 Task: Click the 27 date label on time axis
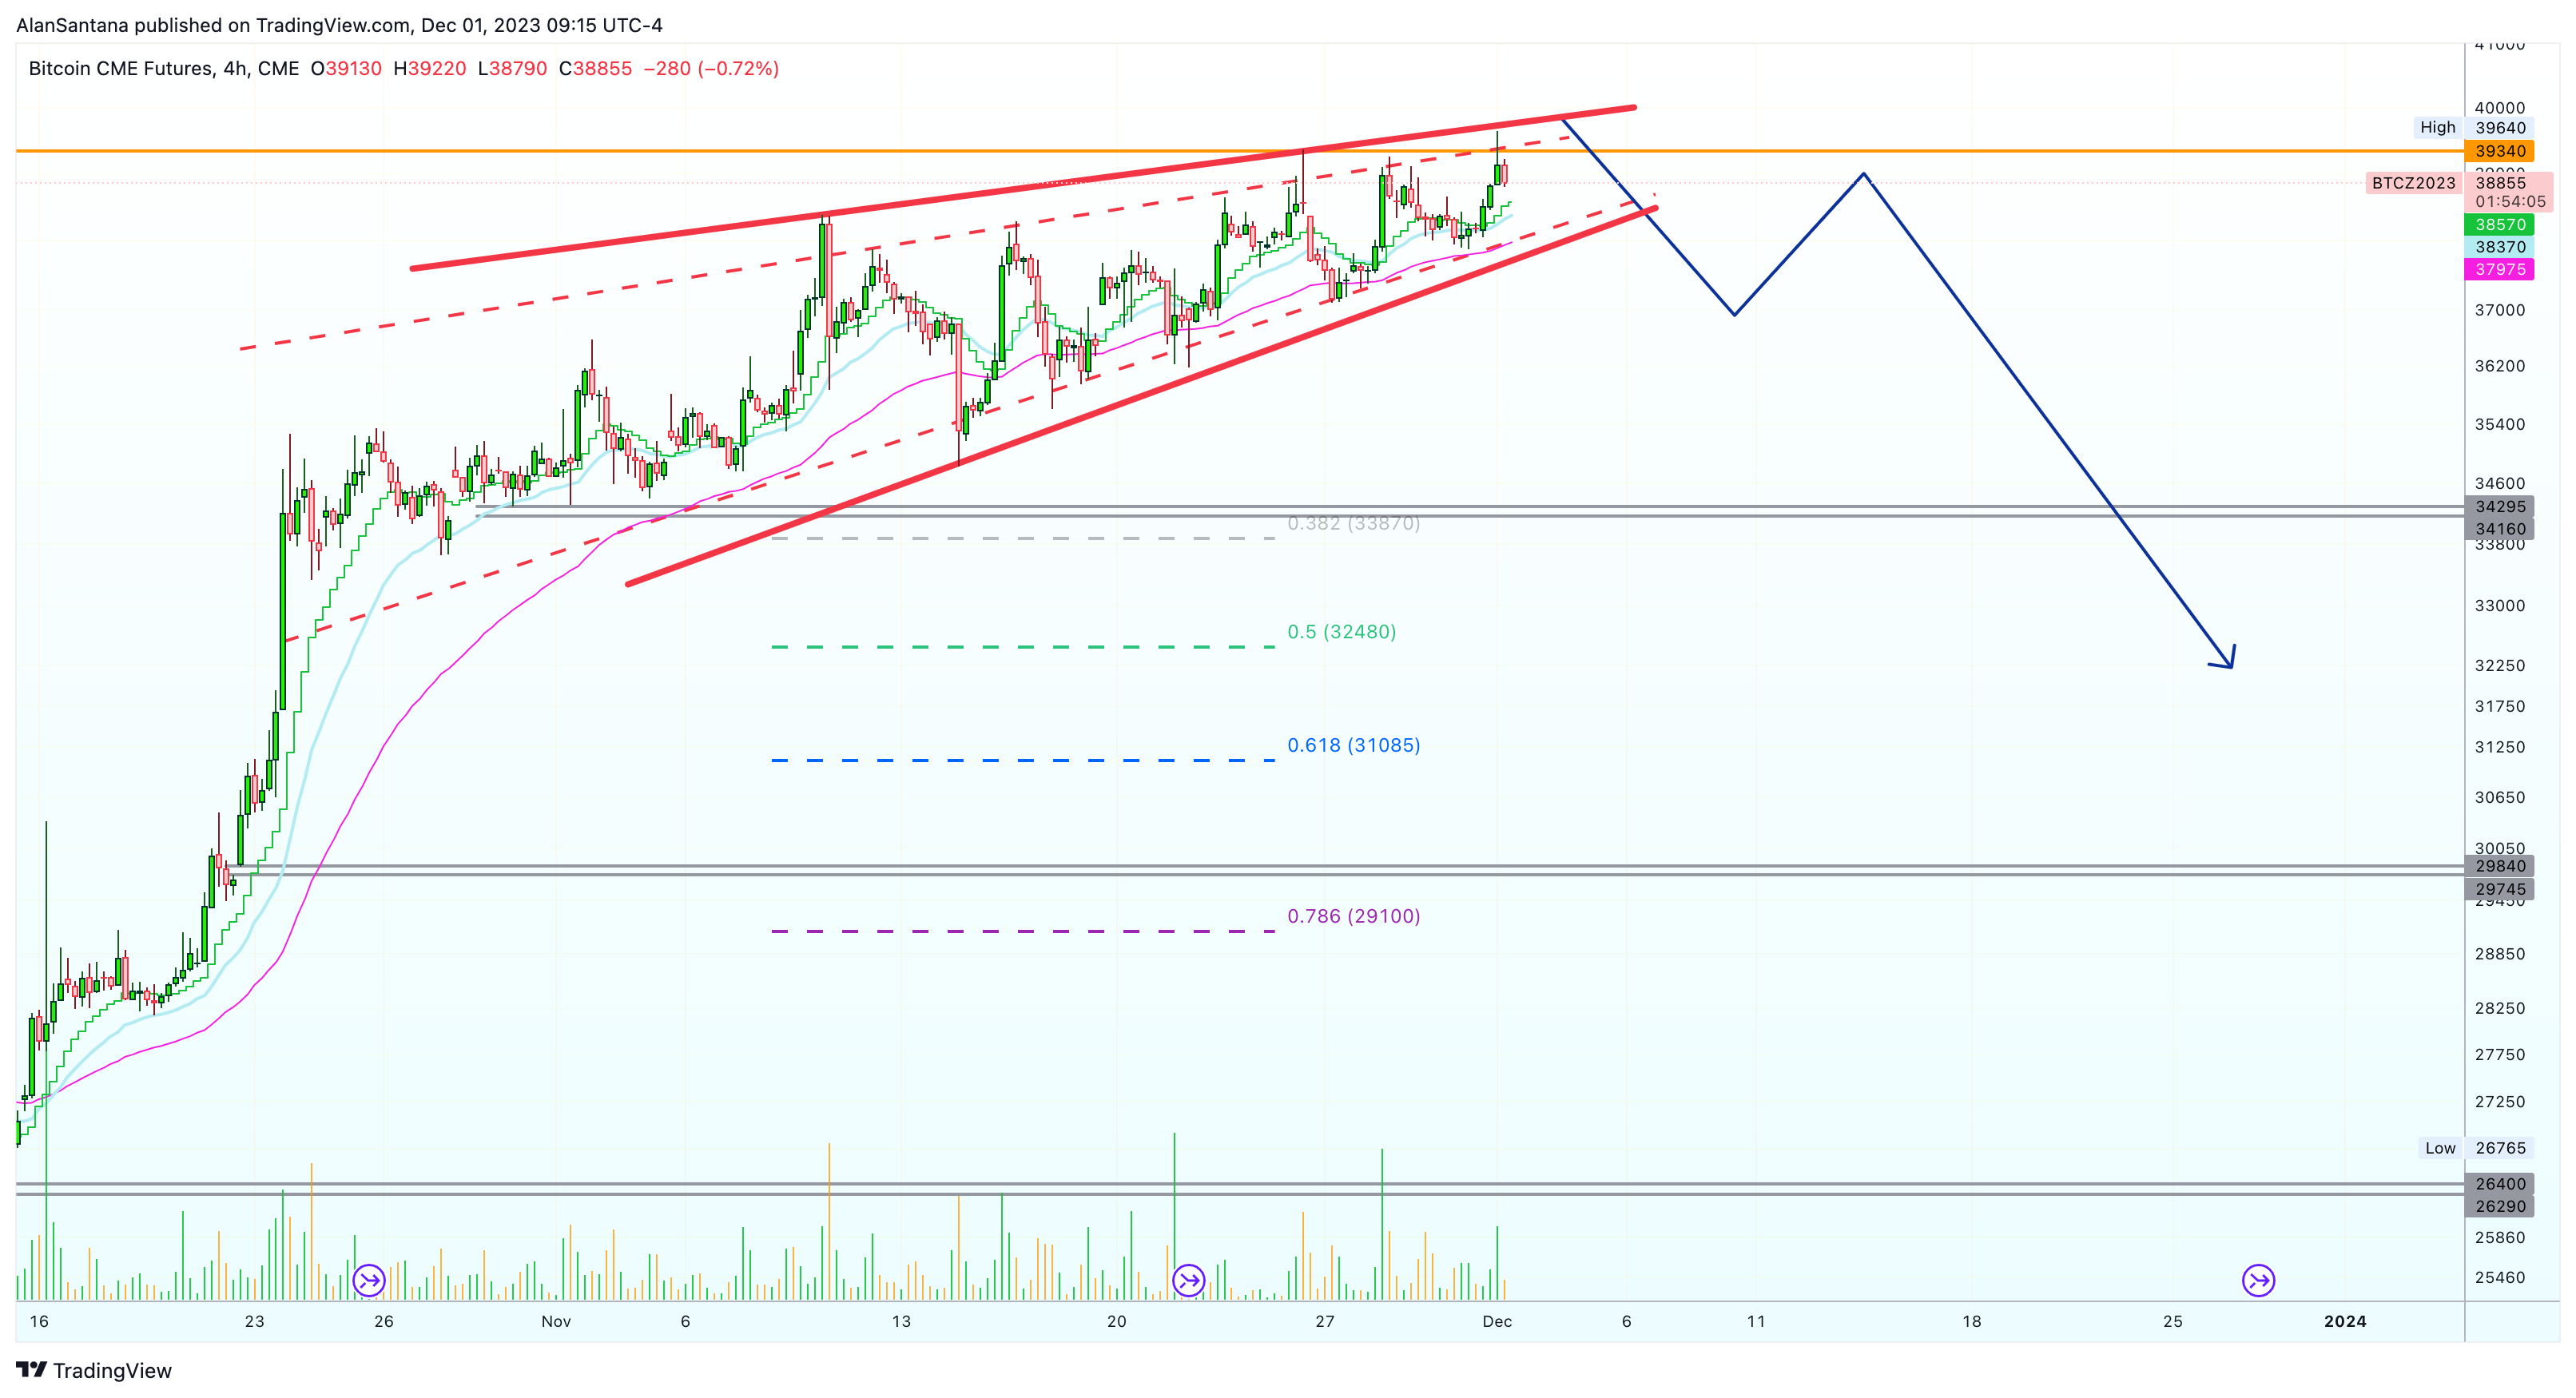tap(1324, 1322)
